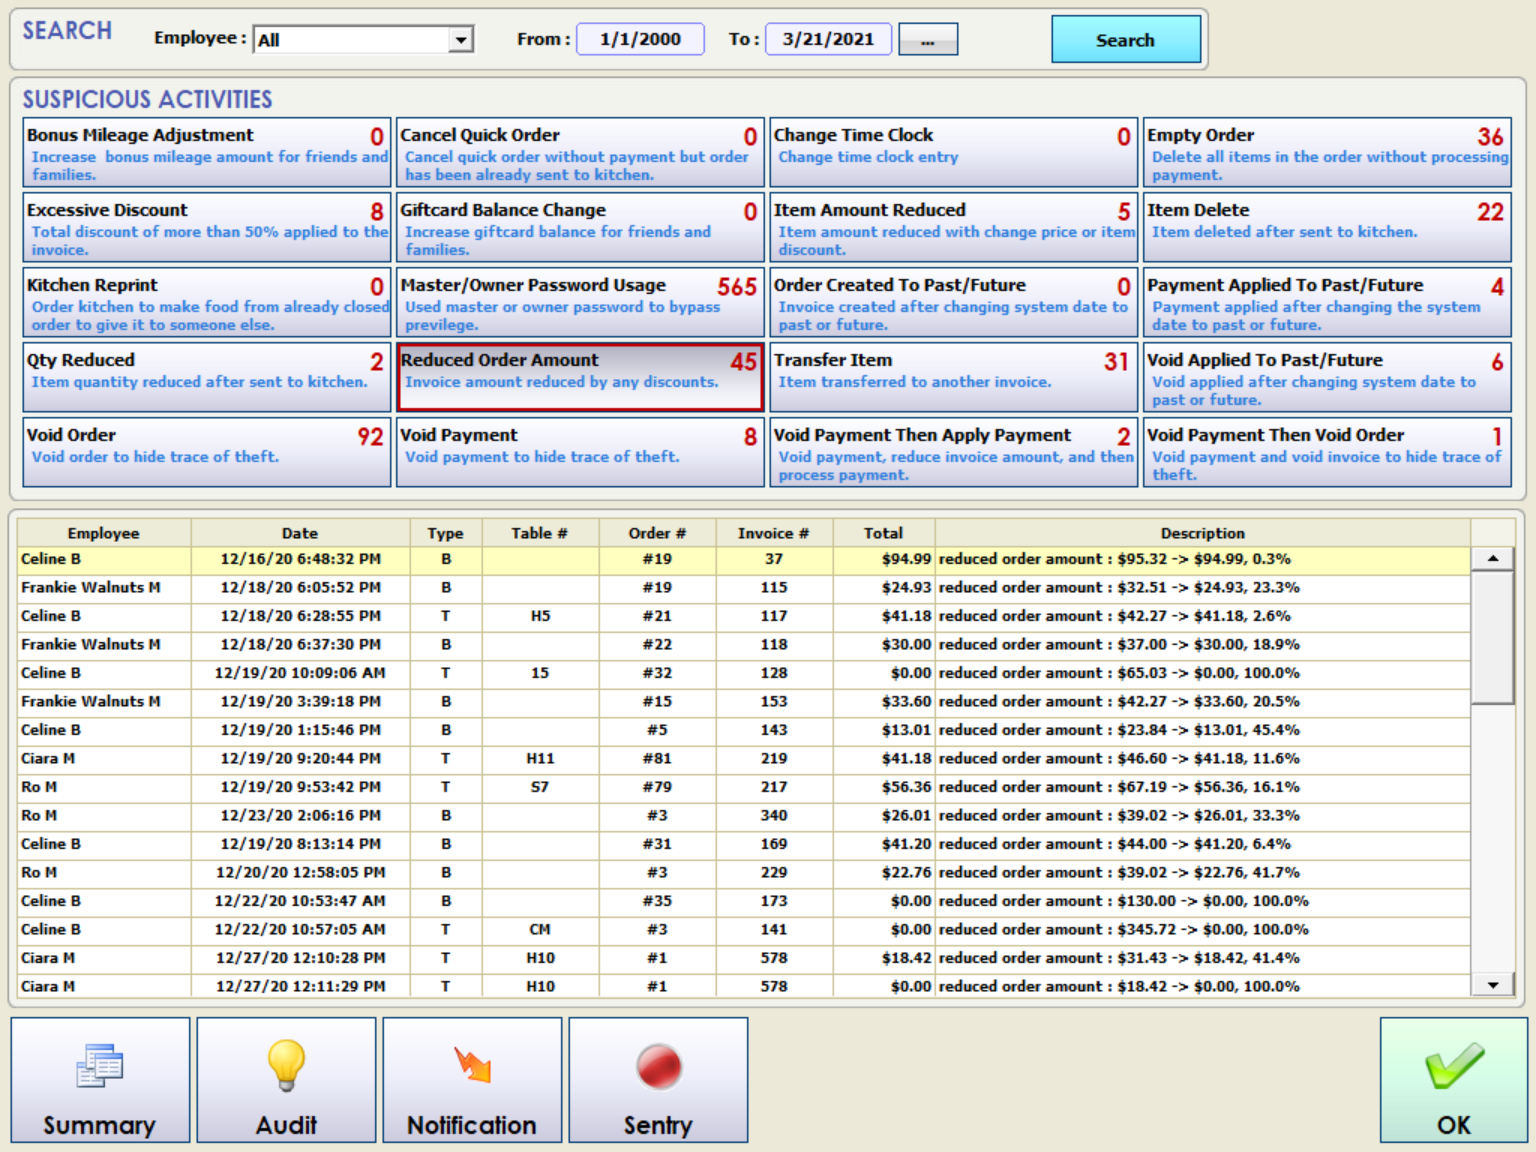The height and width of the screenshot is (1152, 1536).
Task: Select the Void Applied To Past/Future tile
Action: coord(1327,378)
